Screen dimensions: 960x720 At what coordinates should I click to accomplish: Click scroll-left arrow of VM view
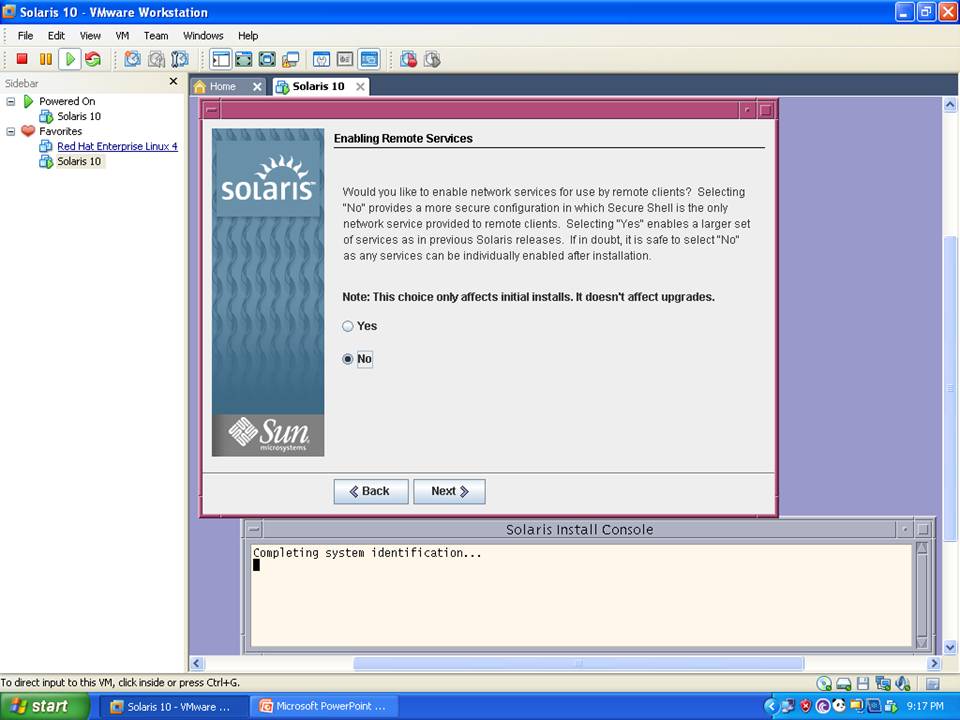tap(196, 663)
